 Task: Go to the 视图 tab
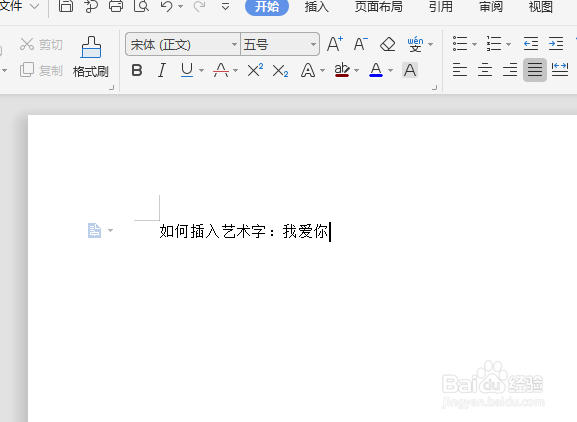point(541,7)
